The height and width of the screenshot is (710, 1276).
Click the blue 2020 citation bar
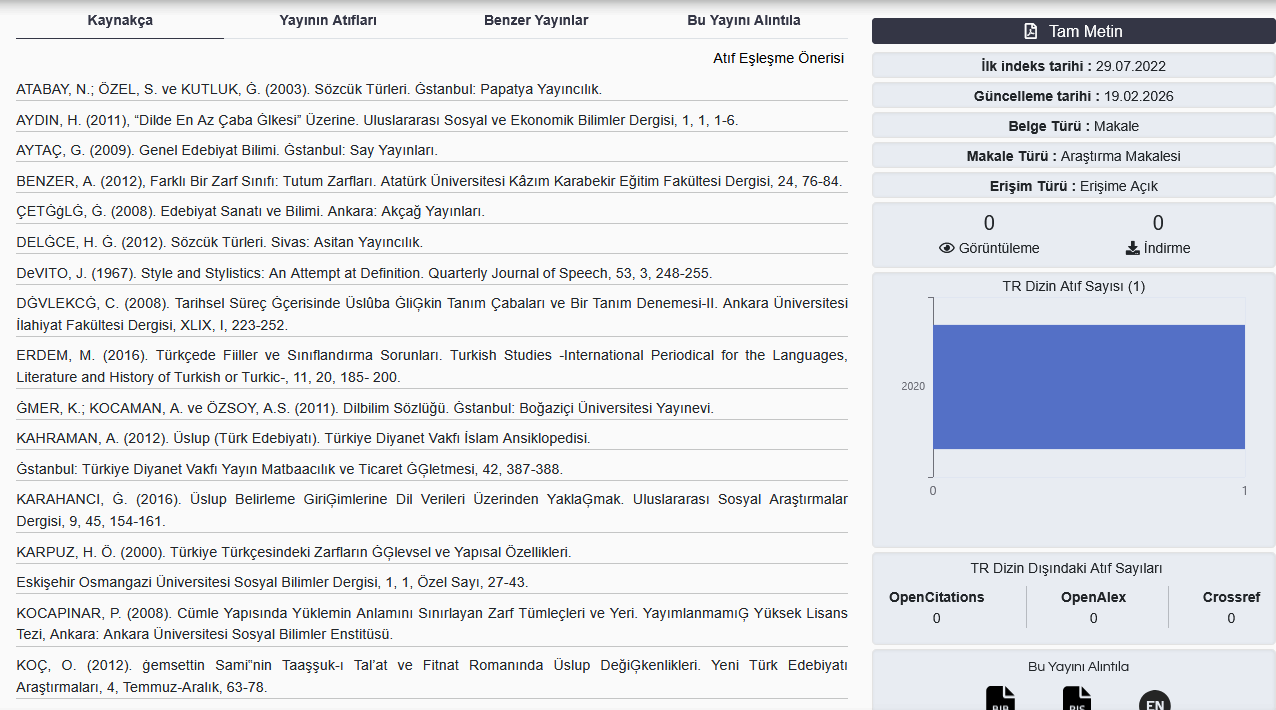[1088, 386]
